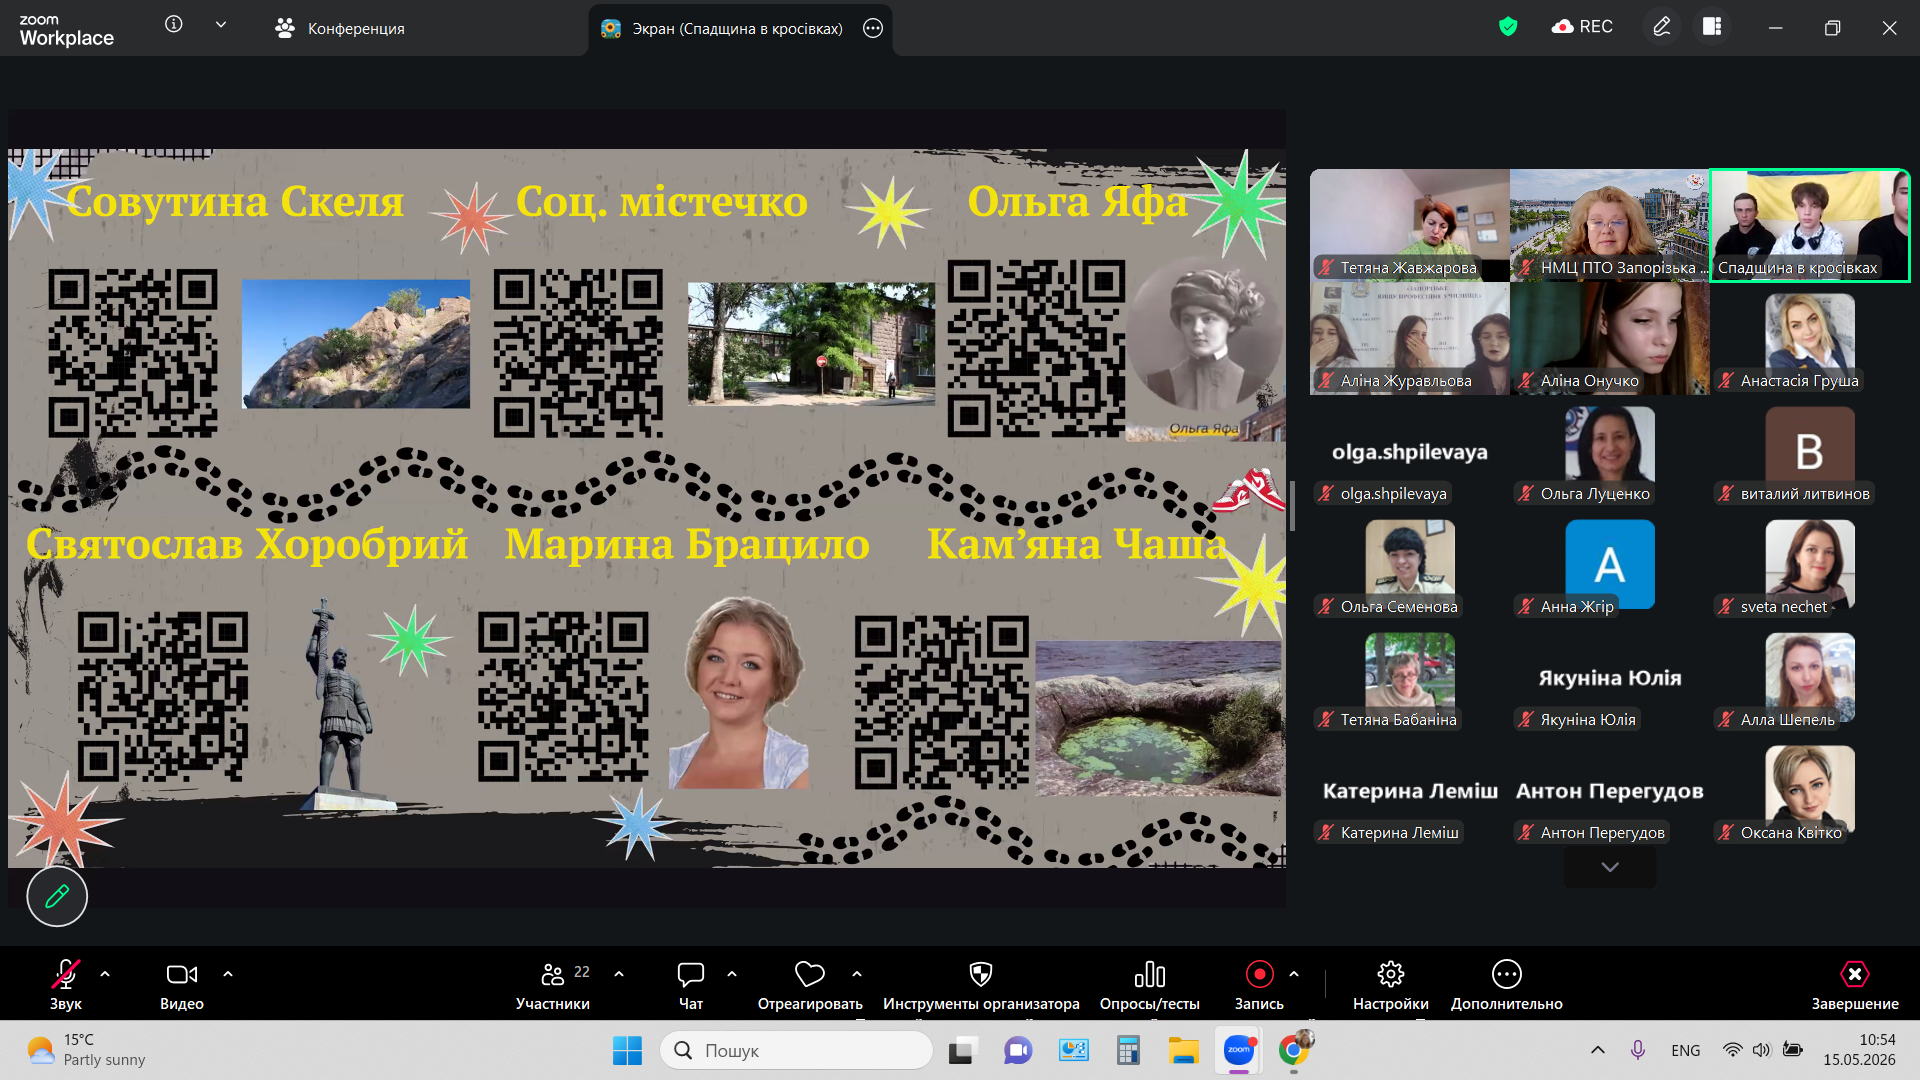
Task: Click the REC cloud recording indicator
Action: (1582, 27)
